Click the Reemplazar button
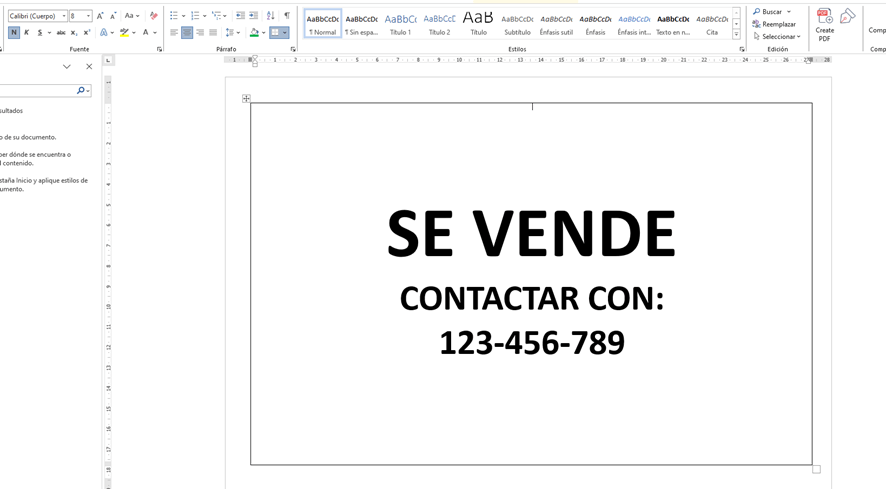886x489 pixels. point(774,24)
